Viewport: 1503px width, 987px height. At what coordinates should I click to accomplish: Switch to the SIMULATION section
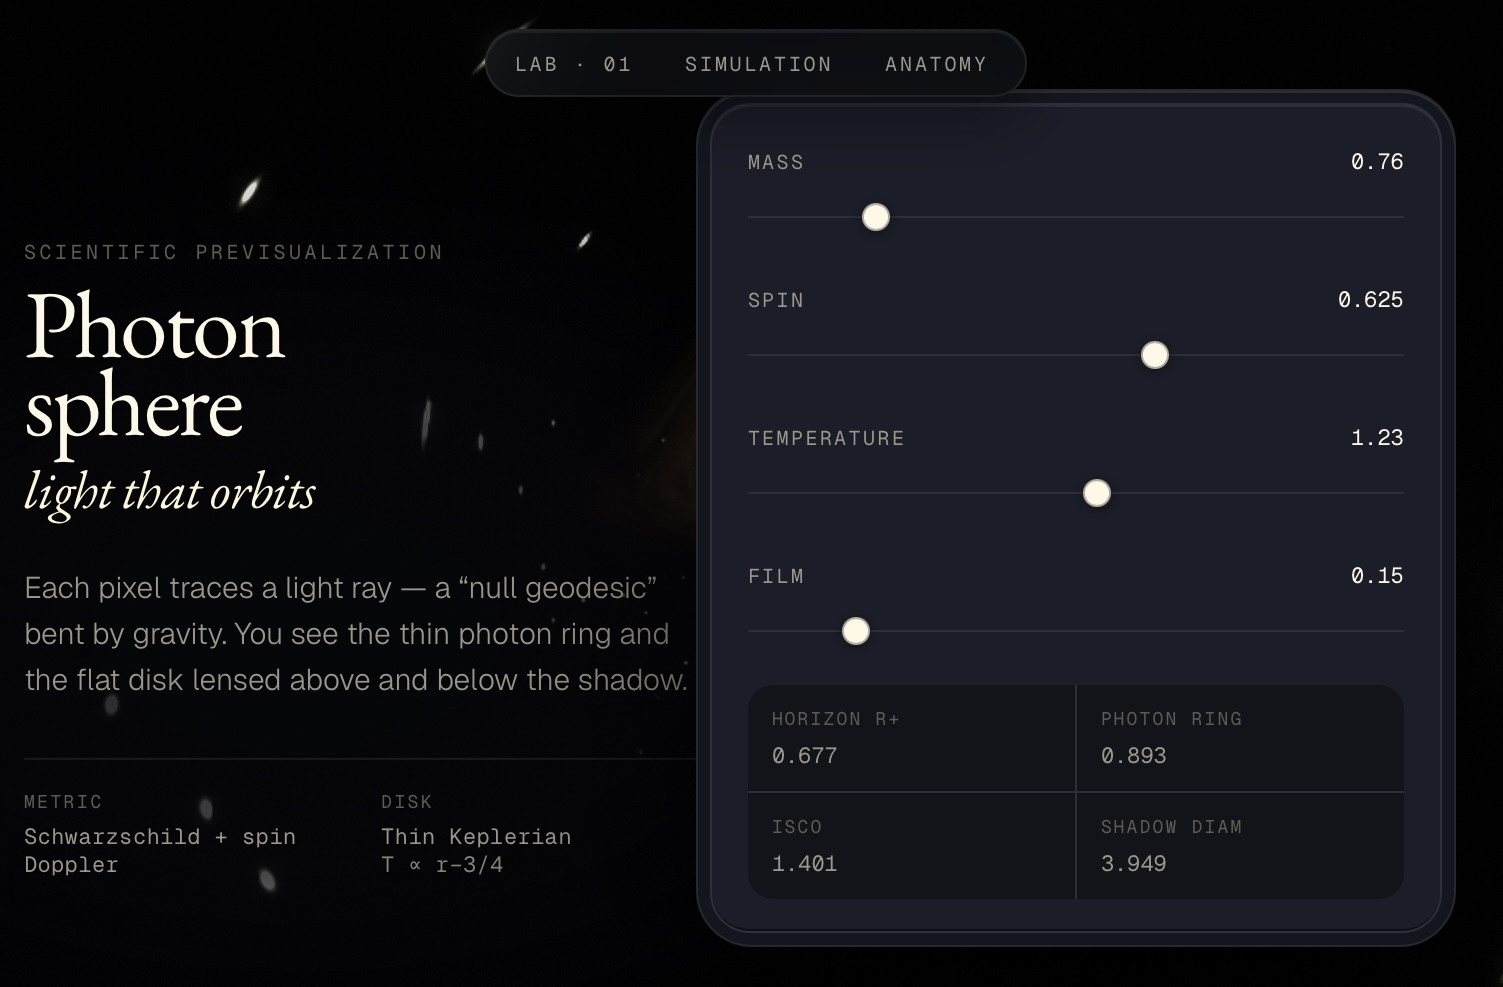coord(758,64)
